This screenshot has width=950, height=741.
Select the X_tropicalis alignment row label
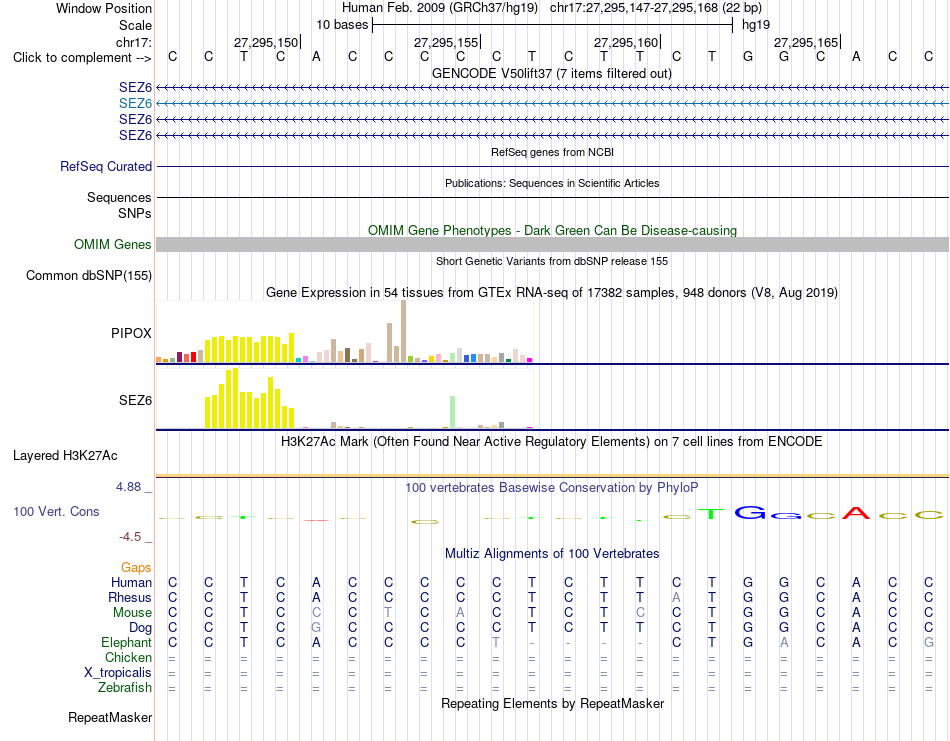118,673
